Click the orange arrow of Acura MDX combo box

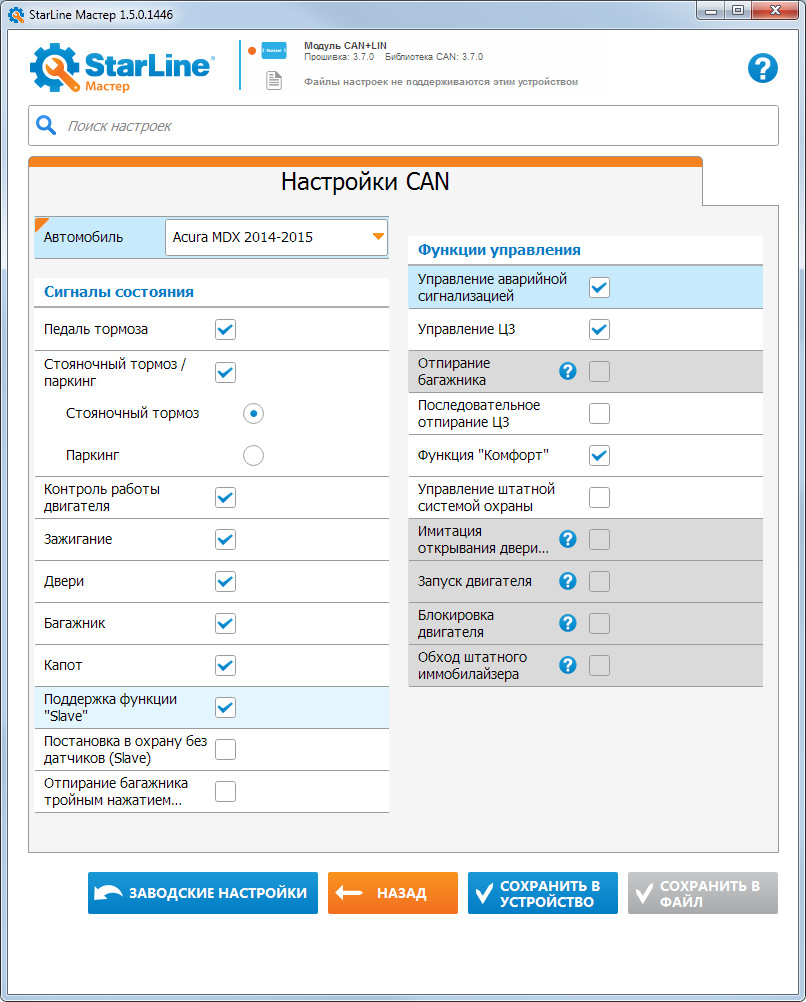pyautogui.click(x=378, y=236)
